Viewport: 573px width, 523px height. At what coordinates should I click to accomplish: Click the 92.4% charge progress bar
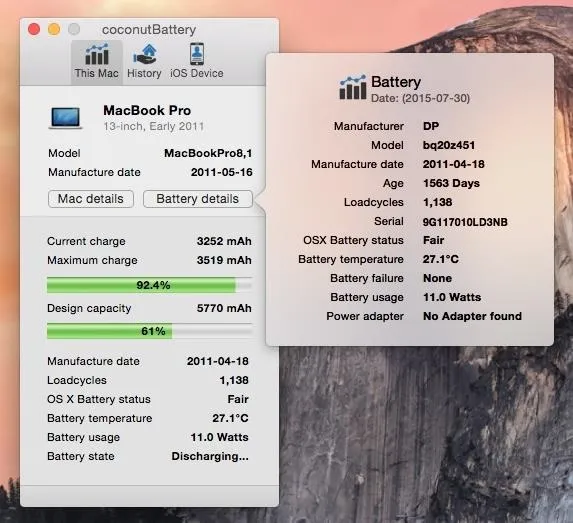click(149, 285)
